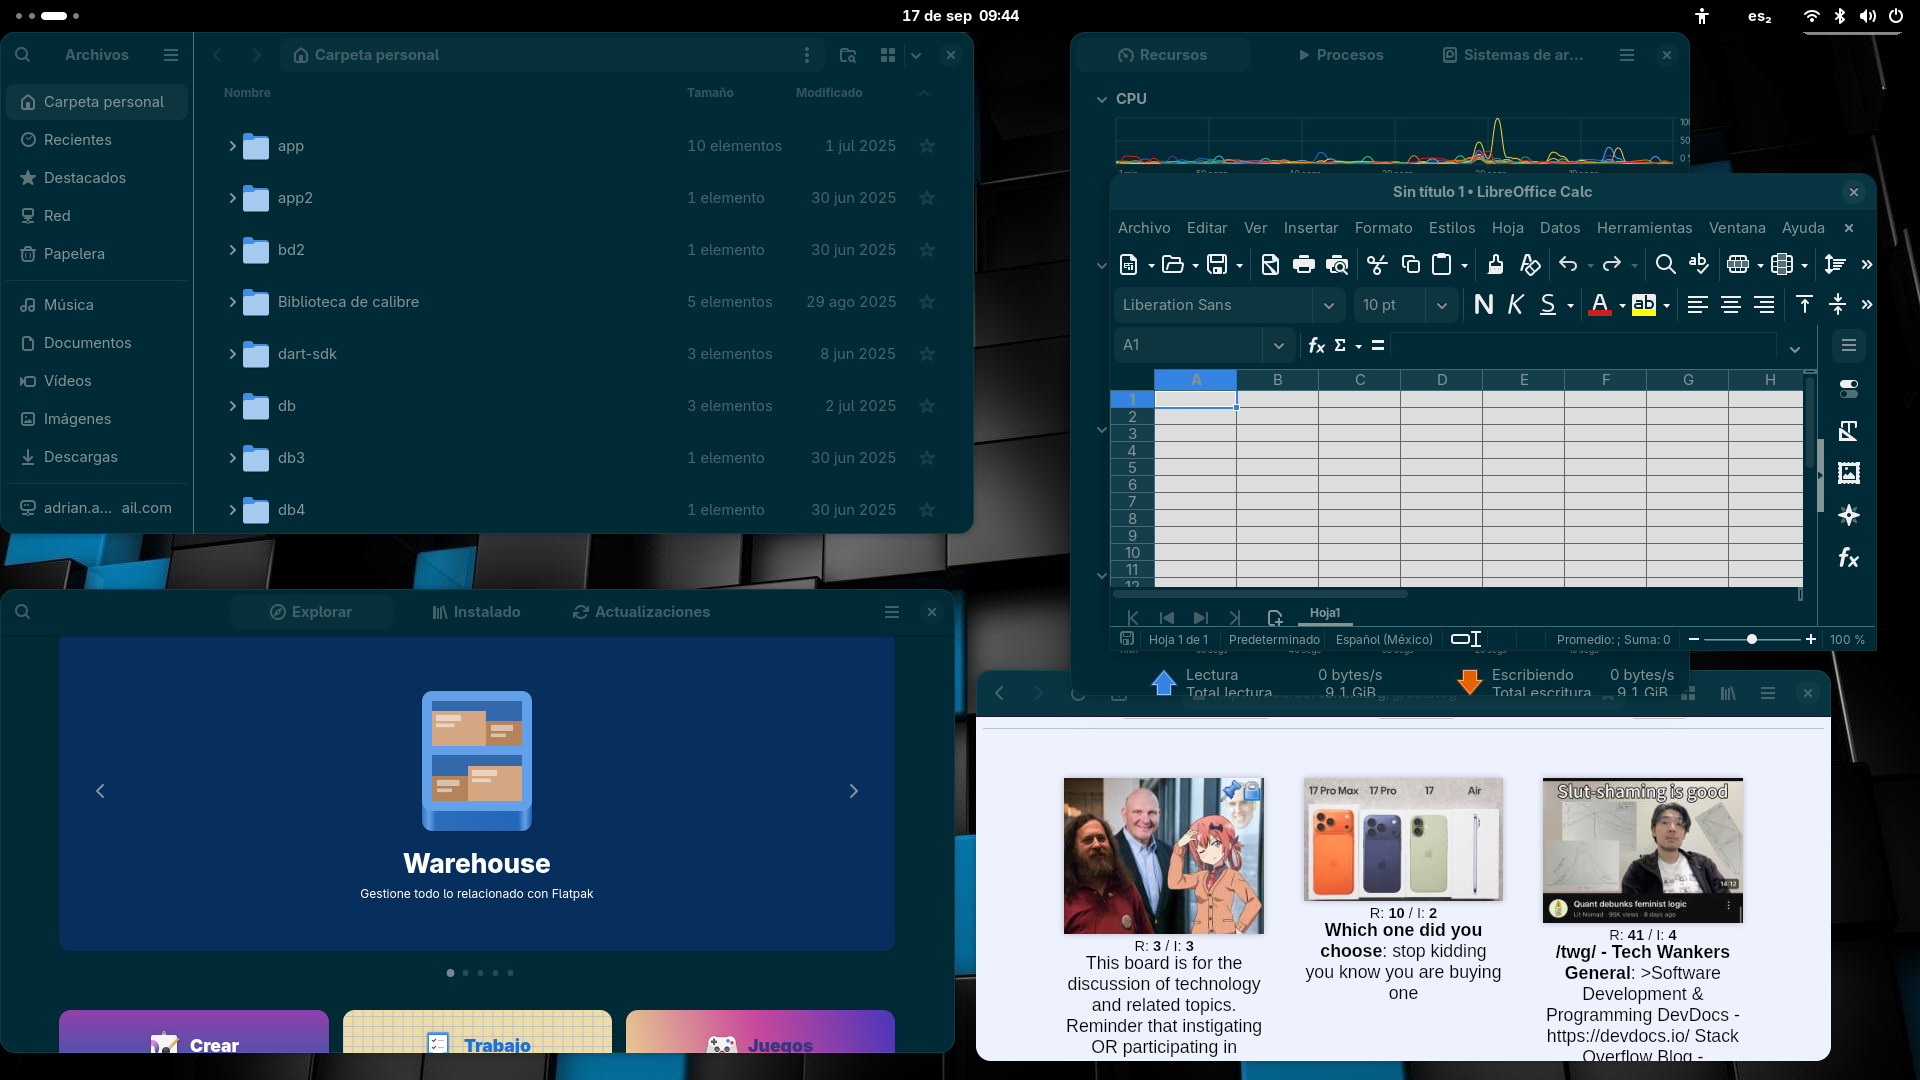Click the Undo arrow in Calc
1920x1080 pixels.
[1568, 265]
